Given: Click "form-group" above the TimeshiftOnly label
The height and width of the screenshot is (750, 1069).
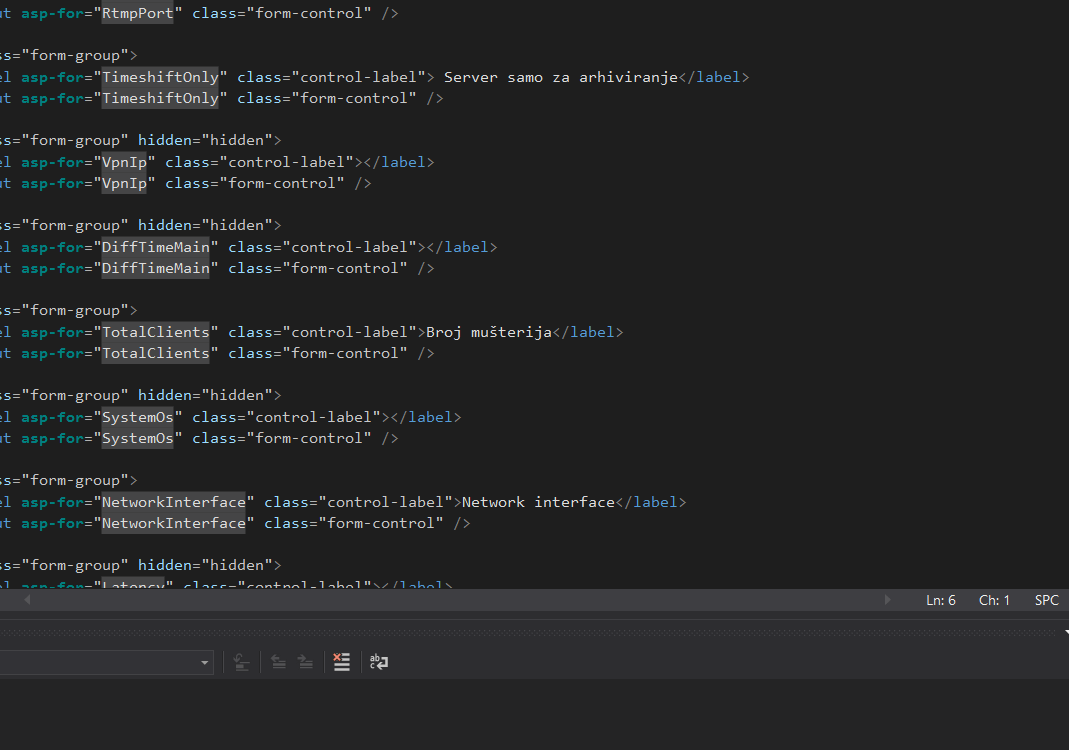Looking at the screenshot, I should coord(74,55).
